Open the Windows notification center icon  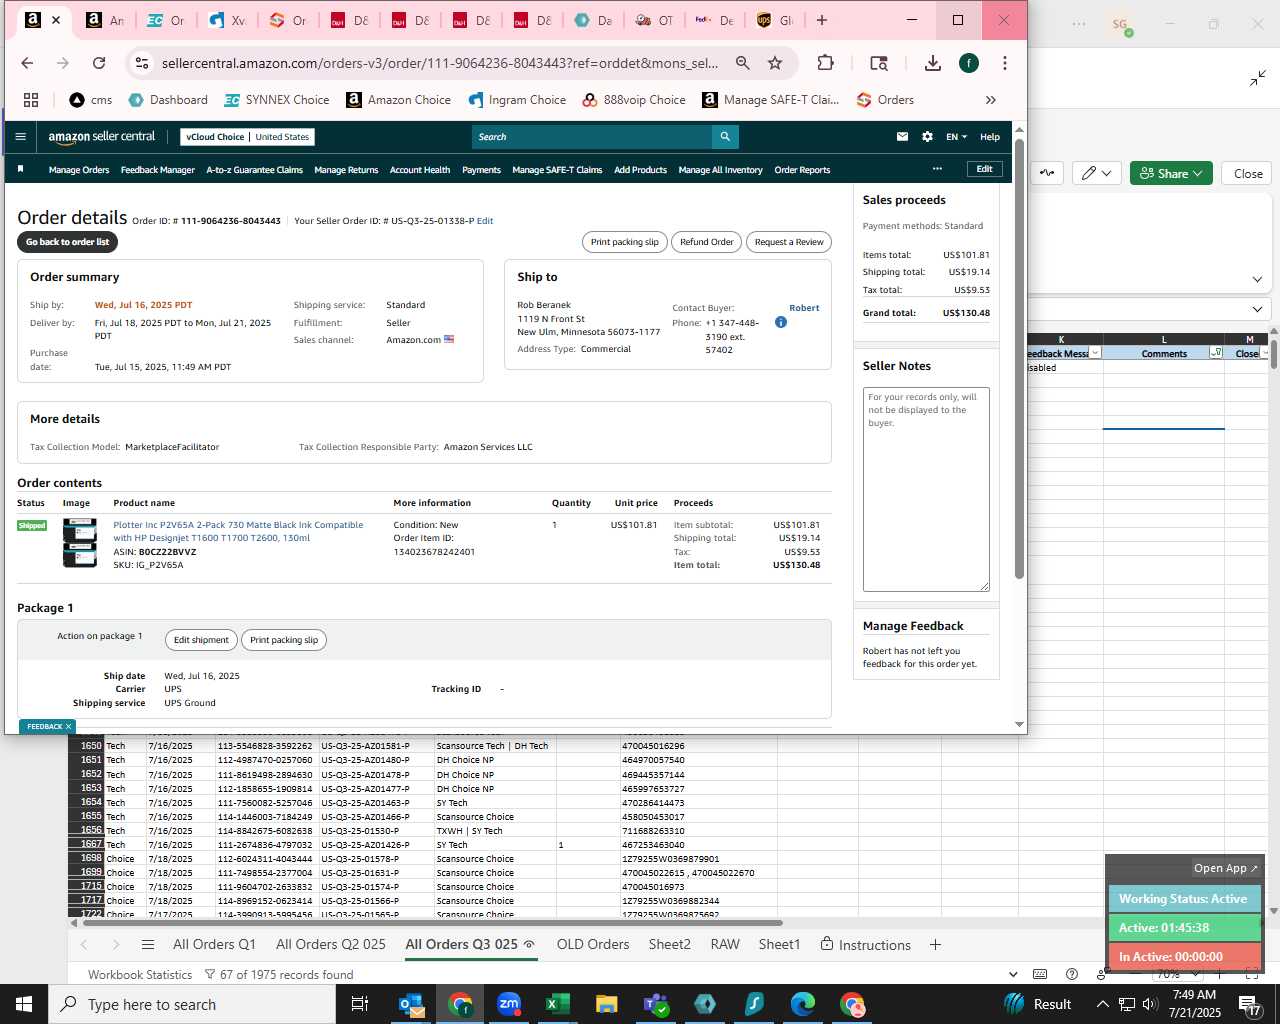(x=1250, y=1004)
